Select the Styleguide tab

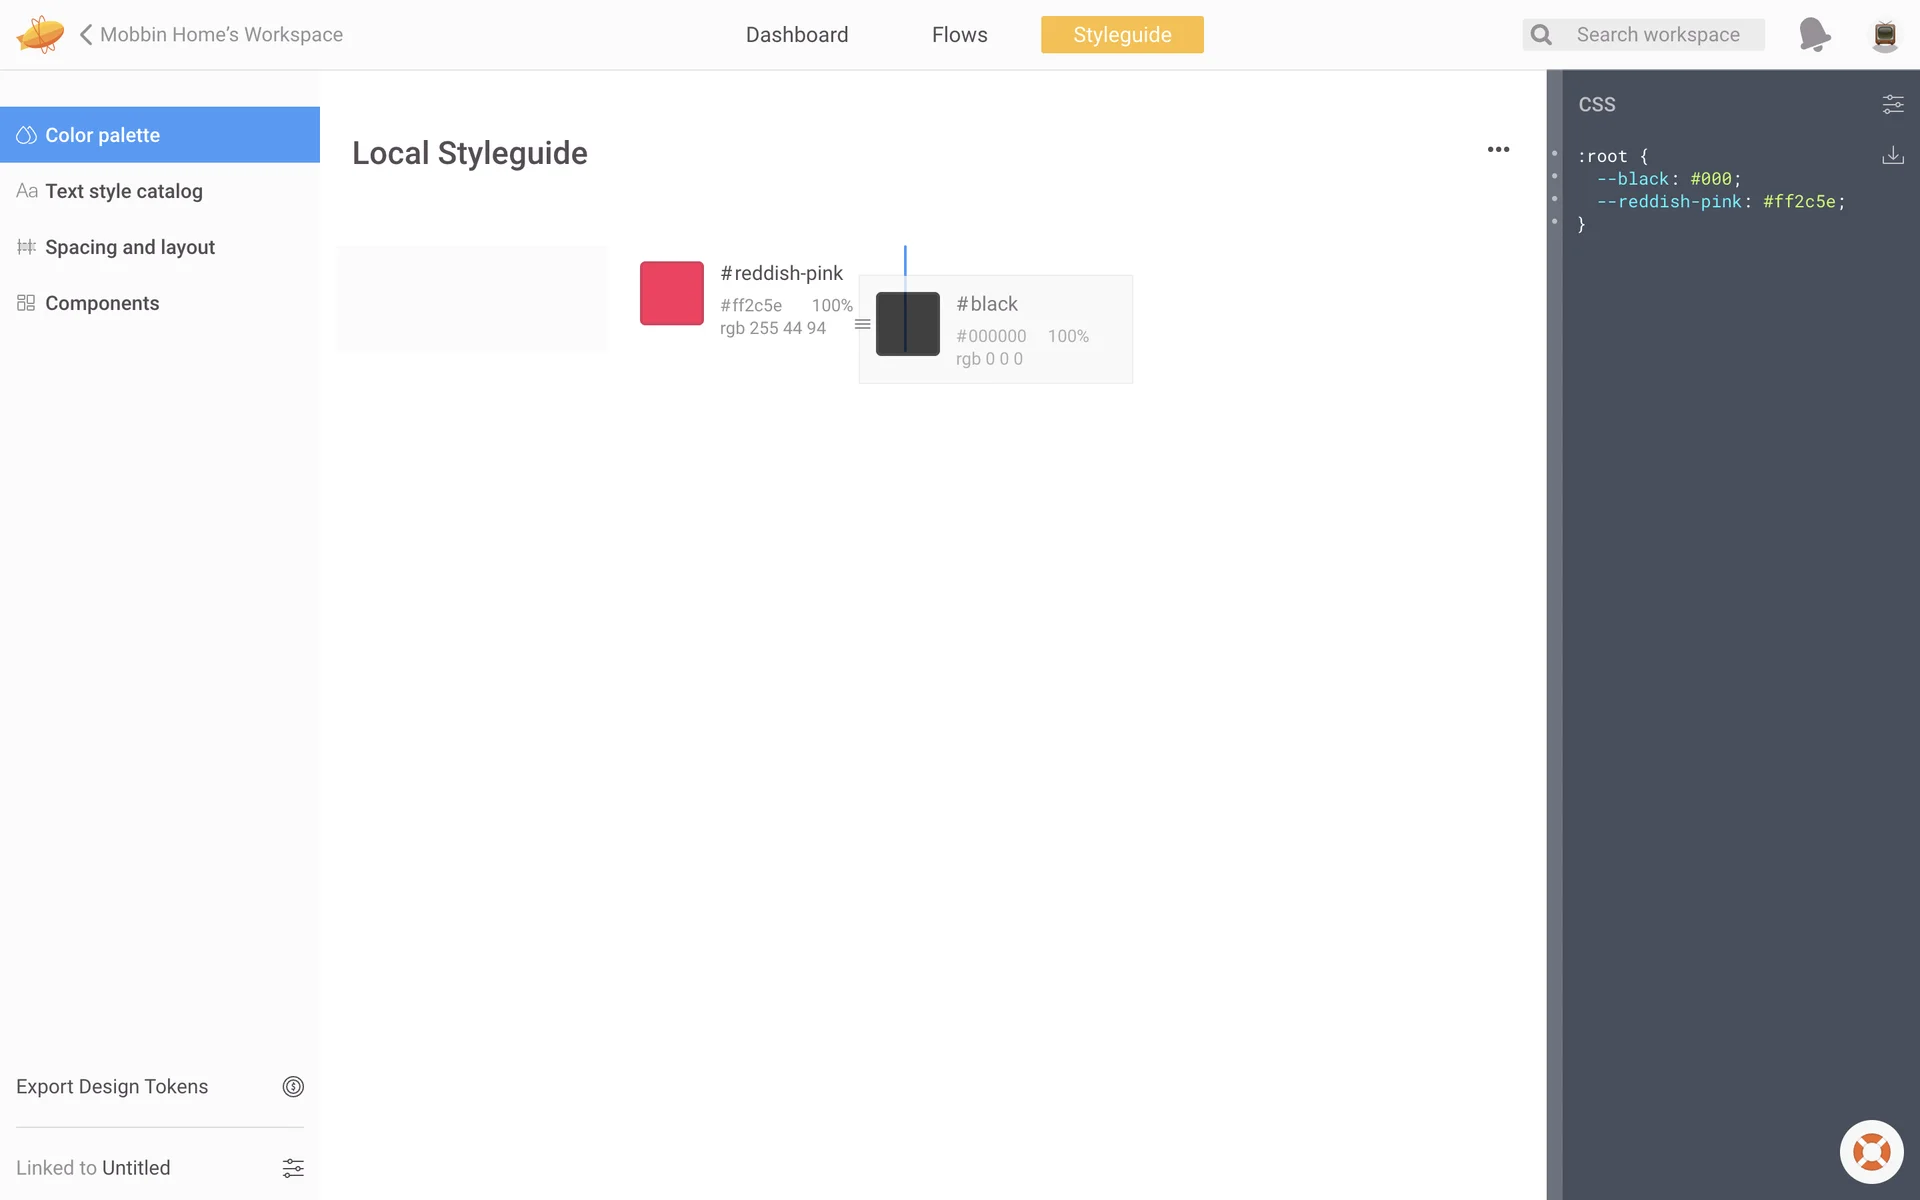click(x=1121, y=35)
